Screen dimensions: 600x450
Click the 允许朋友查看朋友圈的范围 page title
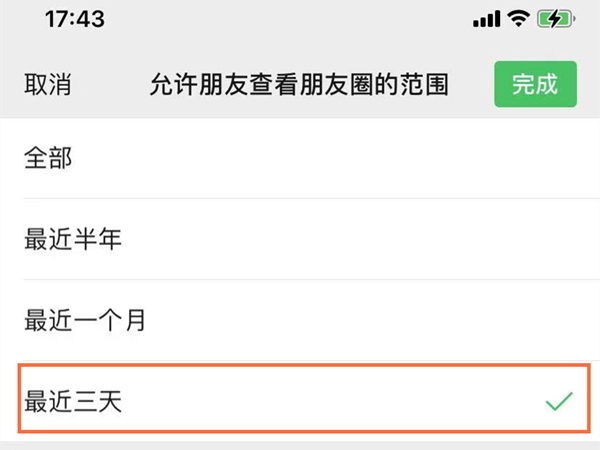click(x=299, y=85)
